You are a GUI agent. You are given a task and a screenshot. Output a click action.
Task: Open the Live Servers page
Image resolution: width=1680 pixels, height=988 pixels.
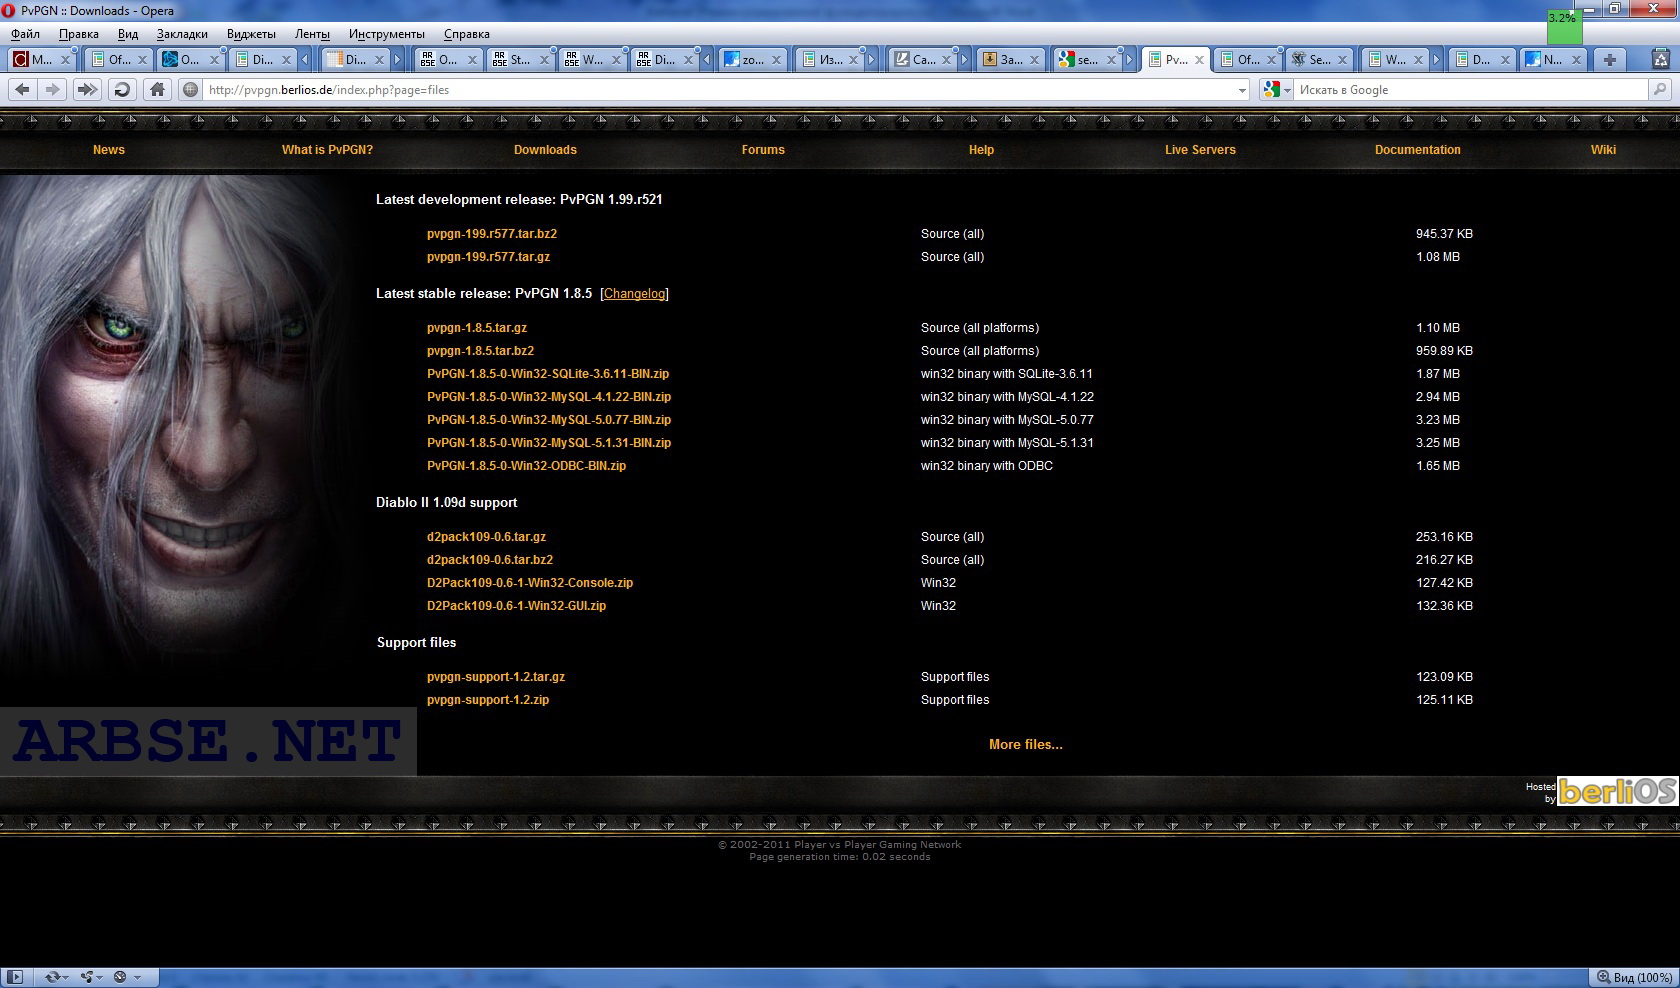point(1200,150)
